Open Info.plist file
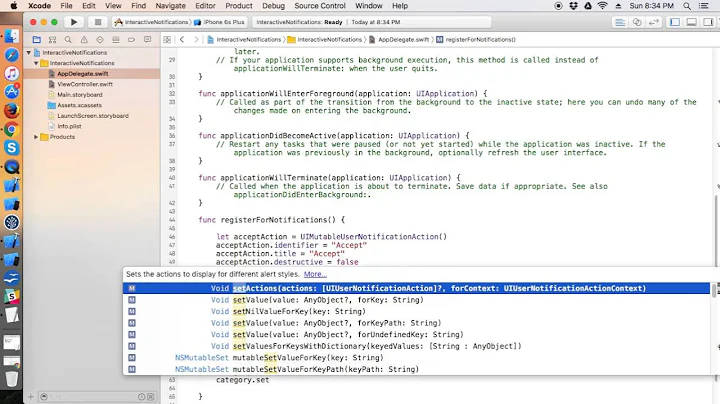Screen dimensions: 720x404 coord(69,126)
